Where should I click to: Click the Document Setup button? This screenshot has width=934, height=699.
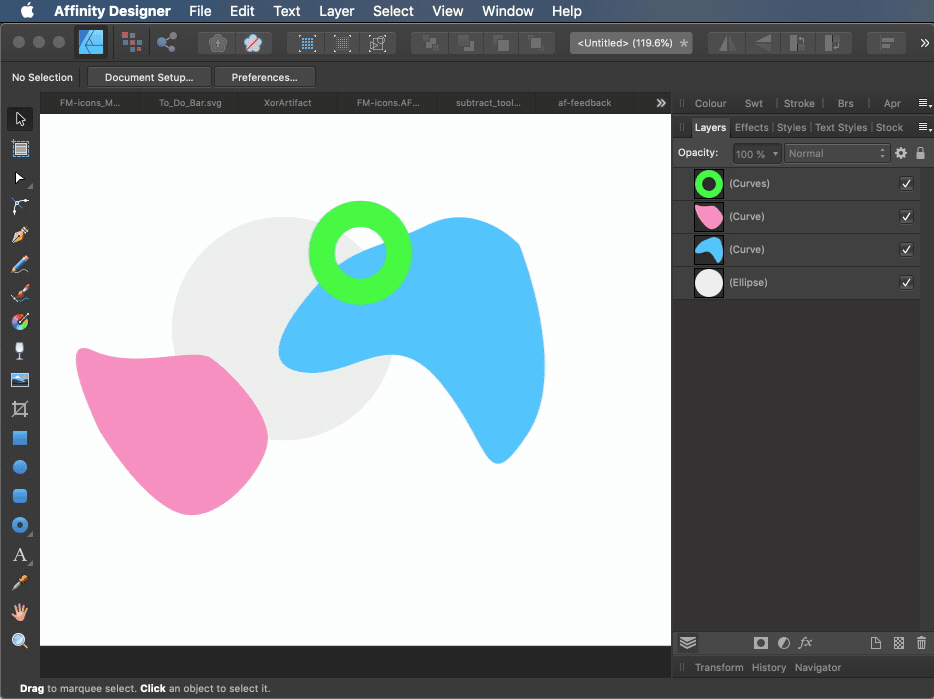pos(149,77)
